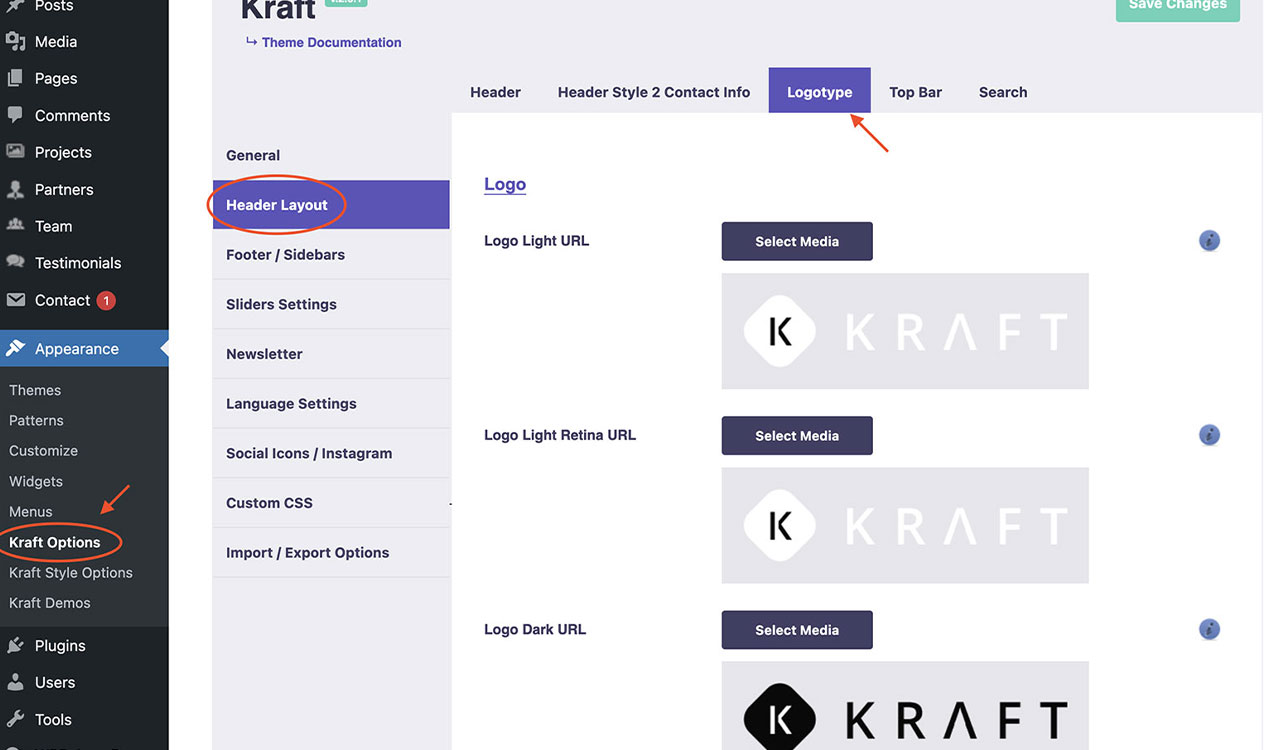The width and height of the screenshot is (1265, 750).
Task: Click the Plugins plug icon
Action: pyautogui.click(x=15, y=646)
